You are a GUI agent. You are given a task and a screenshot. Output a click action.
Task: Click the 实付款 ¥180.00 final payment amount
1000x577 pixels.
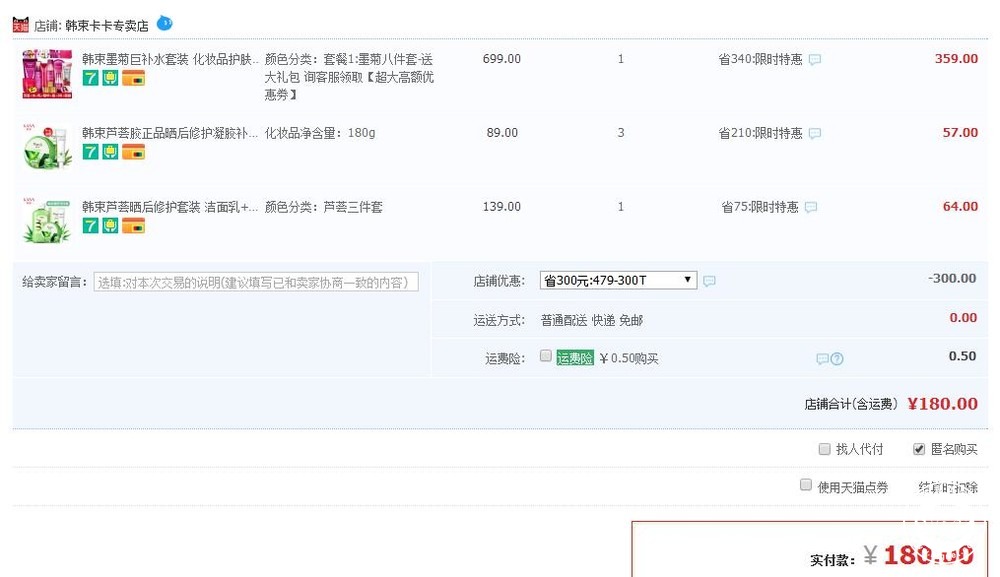point(918,555)
